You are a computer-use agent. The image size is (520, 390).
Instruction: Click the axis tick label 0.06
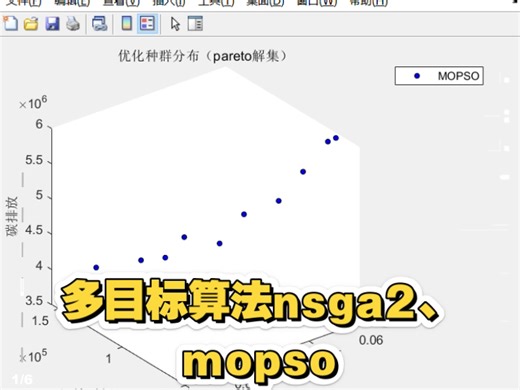click(x=371, y=340)
